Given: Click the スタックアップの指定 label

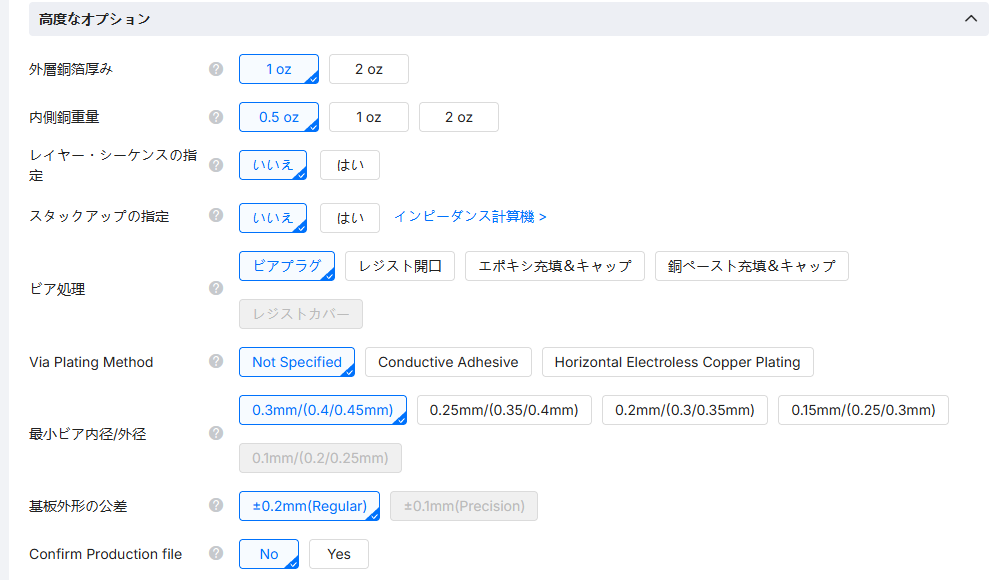Looking at the screenshot, I should coord(99,216).
